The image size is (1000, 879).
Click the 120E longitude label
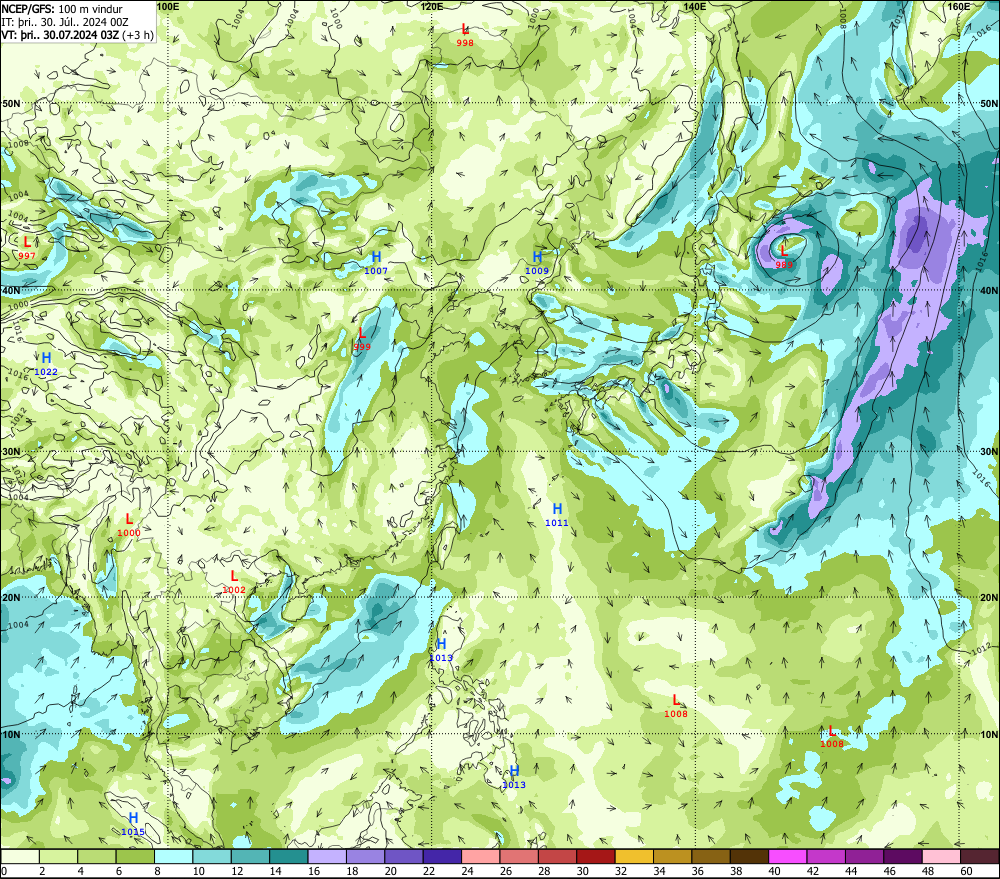point(432,6)
